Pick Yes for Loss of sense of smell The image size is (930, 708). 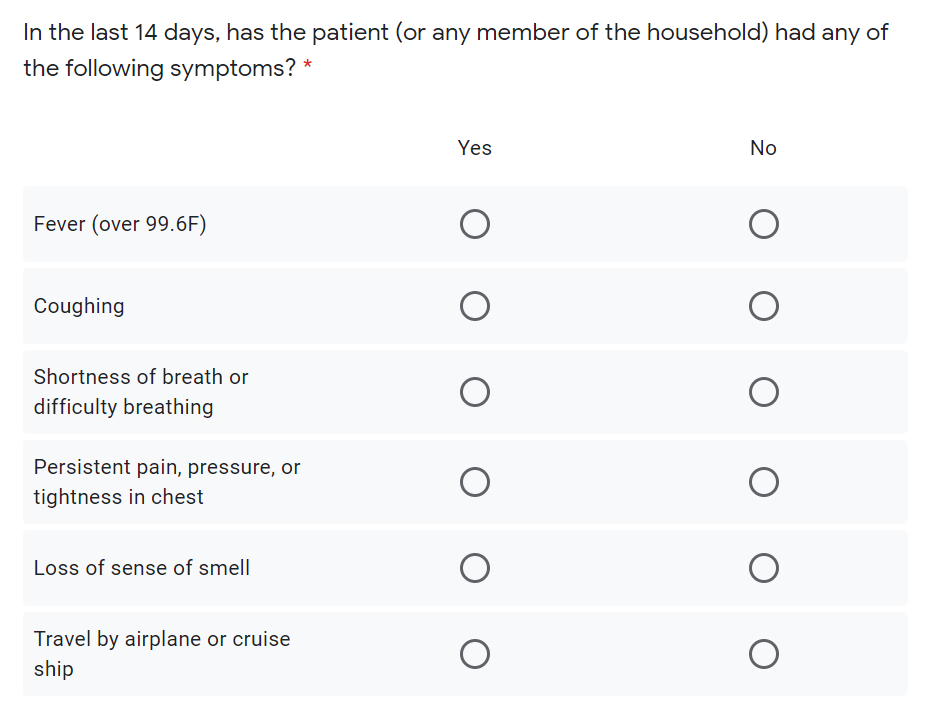pyautogui.click(x=474, y=568)
